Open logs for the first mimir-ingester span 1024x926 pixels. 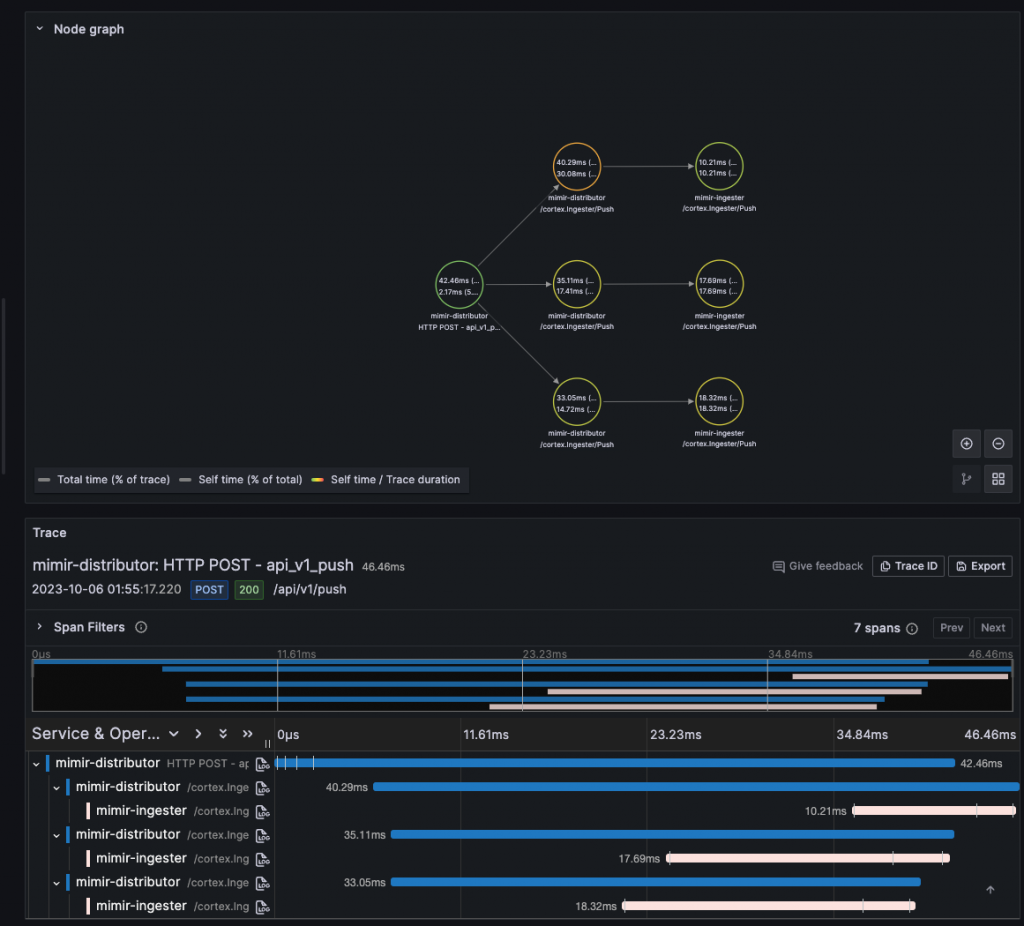point(263,811)
